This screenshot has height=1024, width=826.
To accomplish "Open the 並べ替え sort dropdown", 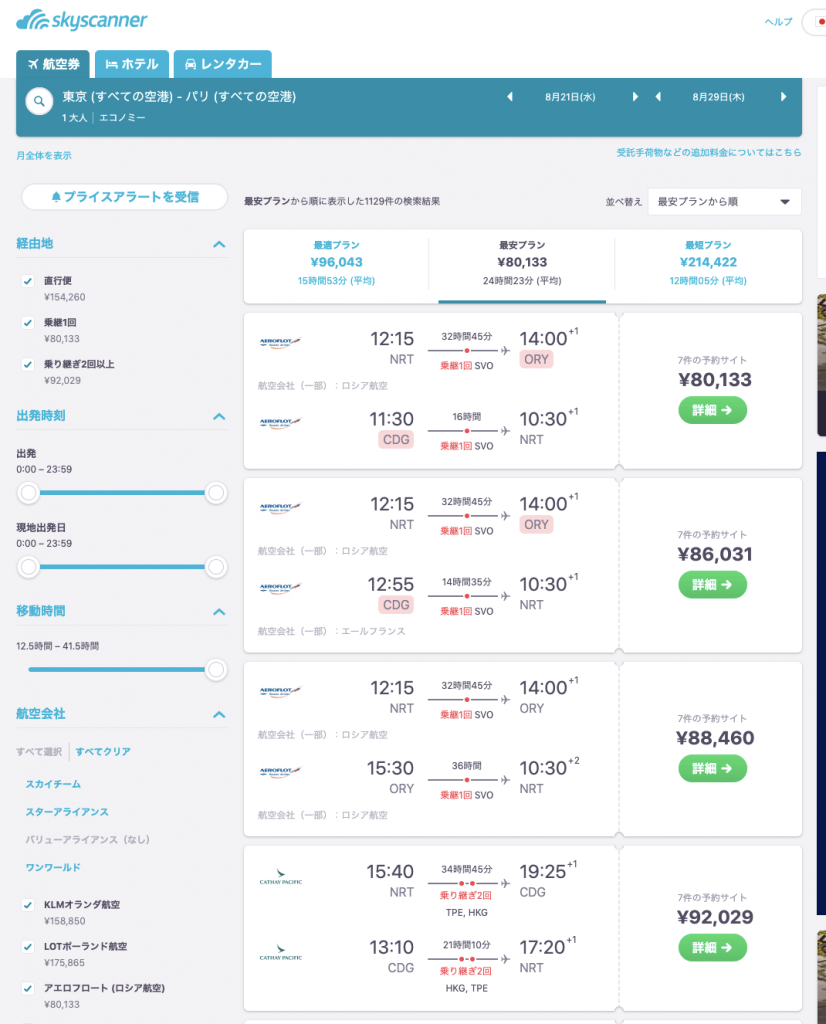I will [724, 201].
